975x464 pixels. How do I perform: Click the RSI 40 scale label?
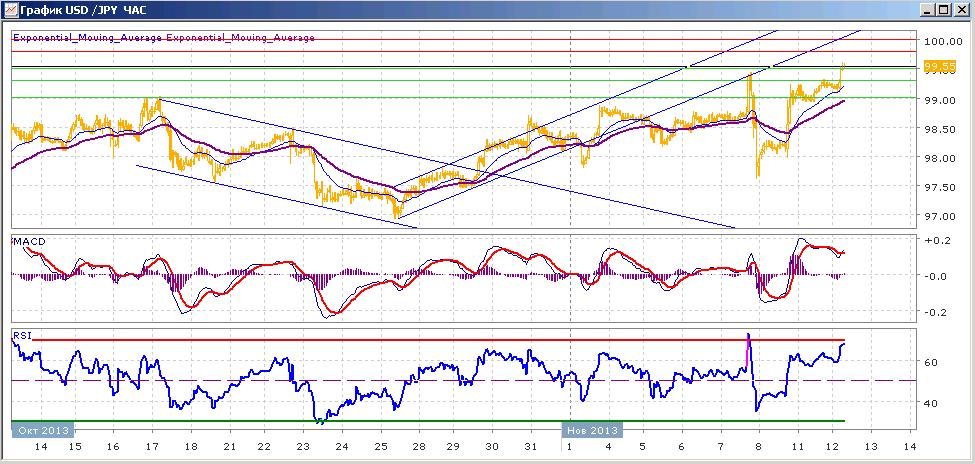[x=930, y=403]
